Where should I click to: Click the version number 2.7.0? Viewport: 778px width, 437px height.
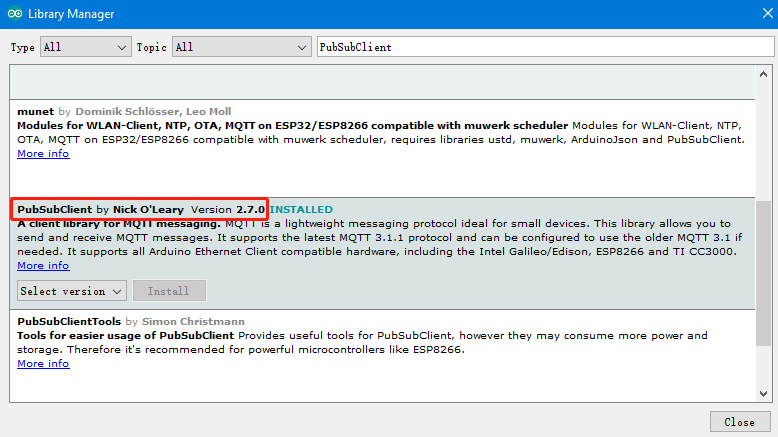click(250, 209)
